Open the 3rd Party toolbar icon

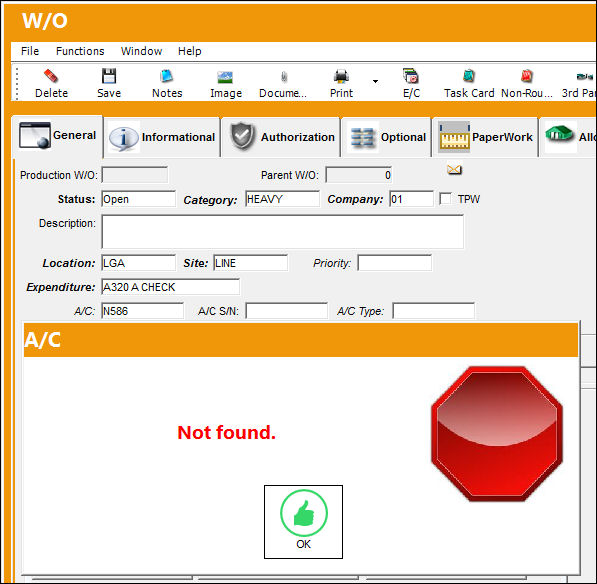(585, 77)
